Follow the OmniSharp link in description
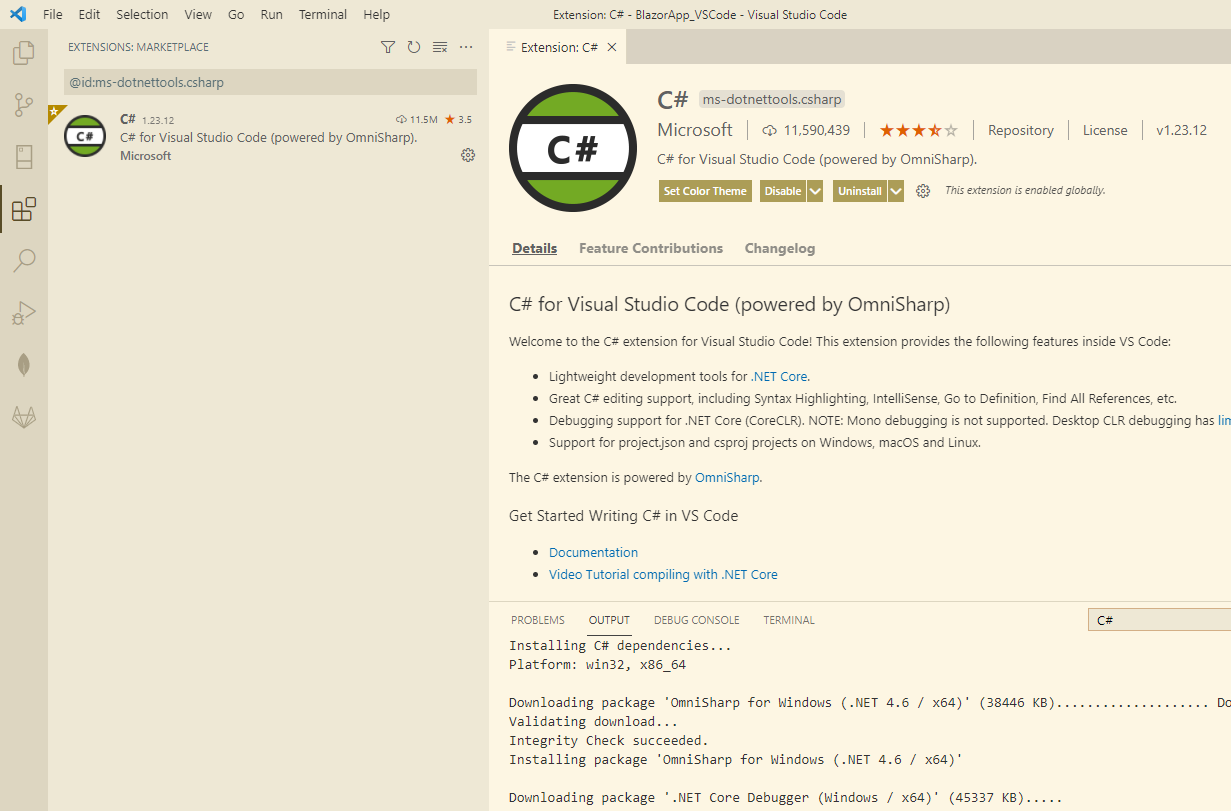Image resolution: width=1231 pixels, height=811 pixels. (x=727, y=477)
